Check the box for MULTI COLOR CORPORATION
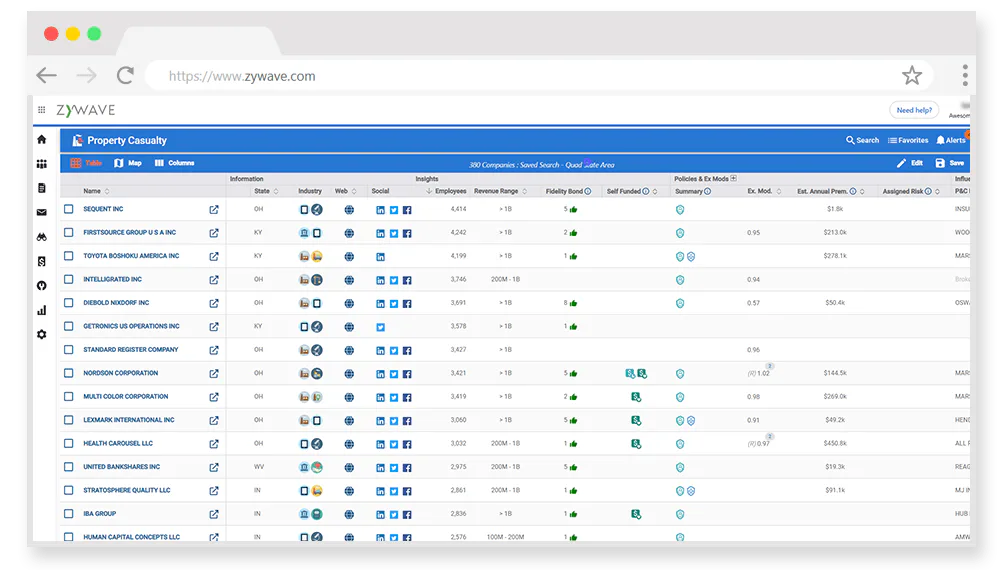This screenshot has width=1000, height=570. 69,397
